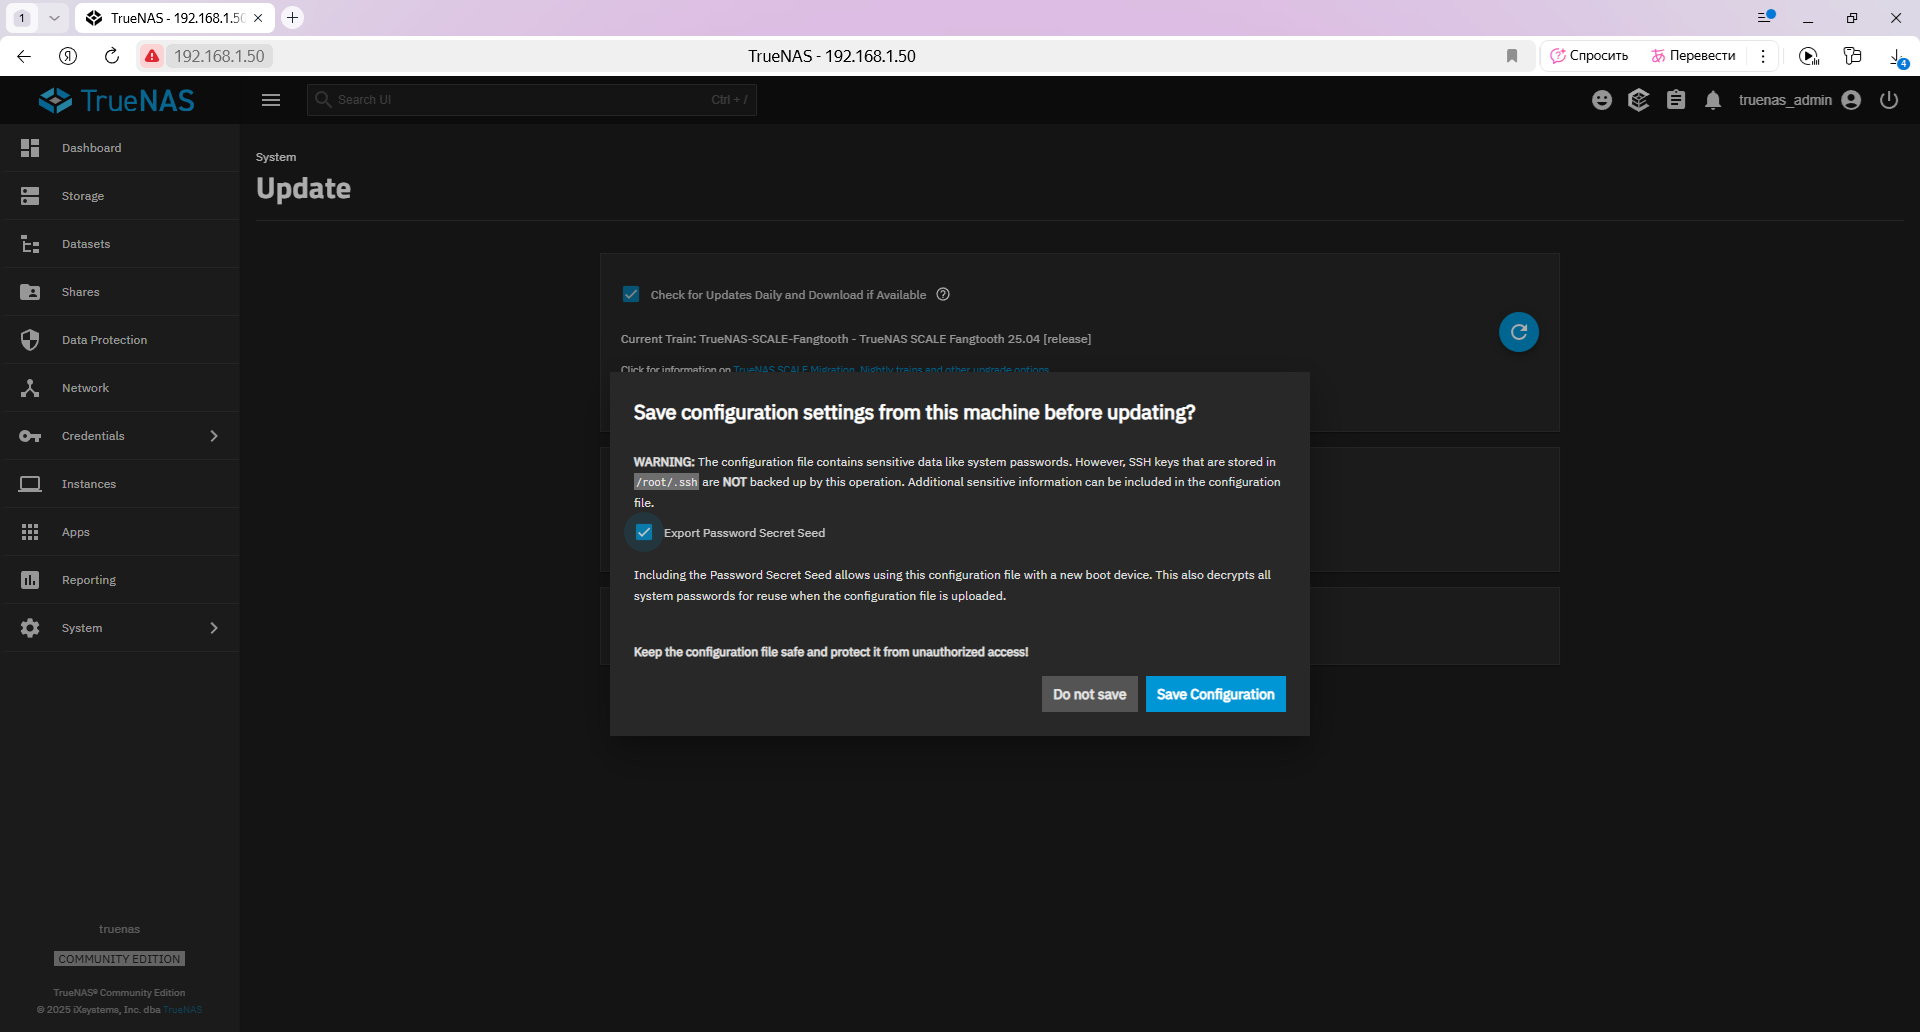Select the TrueNAS - 192.168.1.50 browser tab
Viewport: 1920px width, 1032px height.
pyautogui.click(x=175, y=18)
